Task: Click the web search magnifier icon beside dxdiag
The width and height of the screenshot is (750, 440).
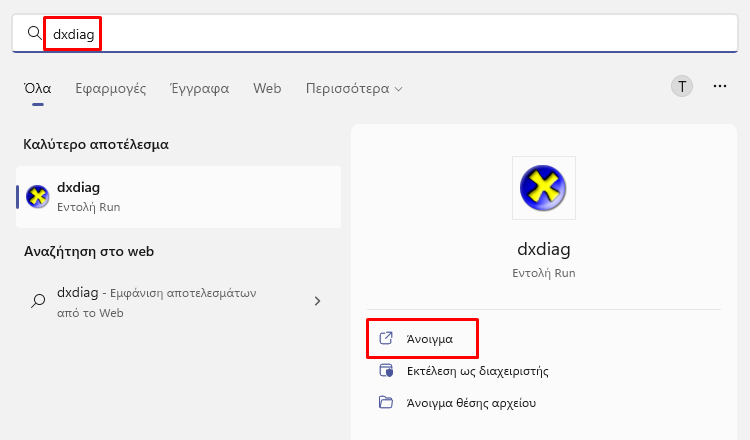Action: tap(38, 301)
